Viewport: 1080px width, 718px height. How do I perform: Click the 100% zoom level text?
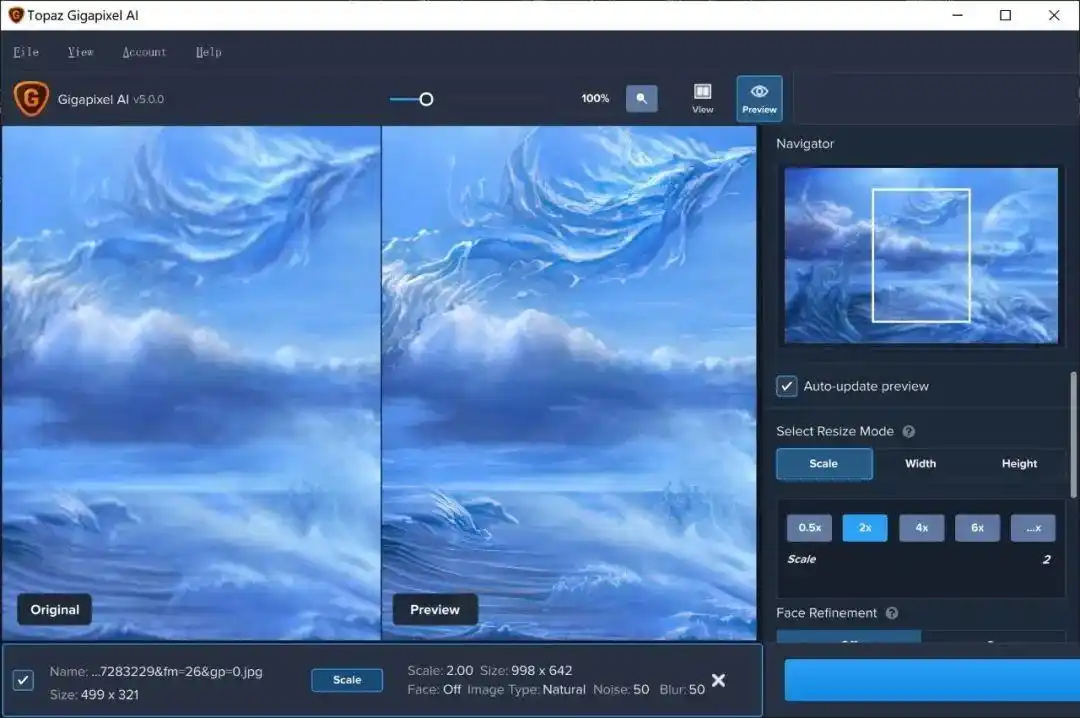[595, 99]
